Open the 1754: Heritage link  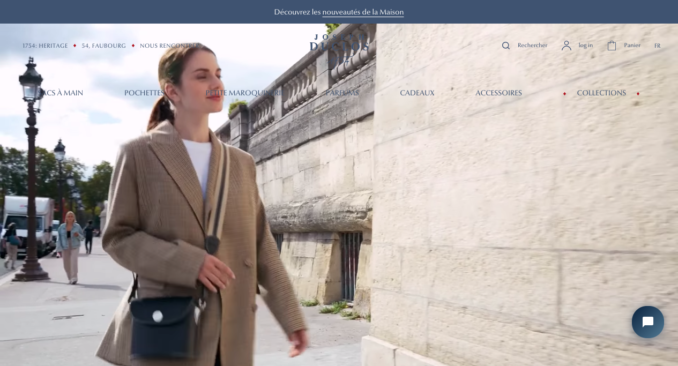click(x=45, y=45)
